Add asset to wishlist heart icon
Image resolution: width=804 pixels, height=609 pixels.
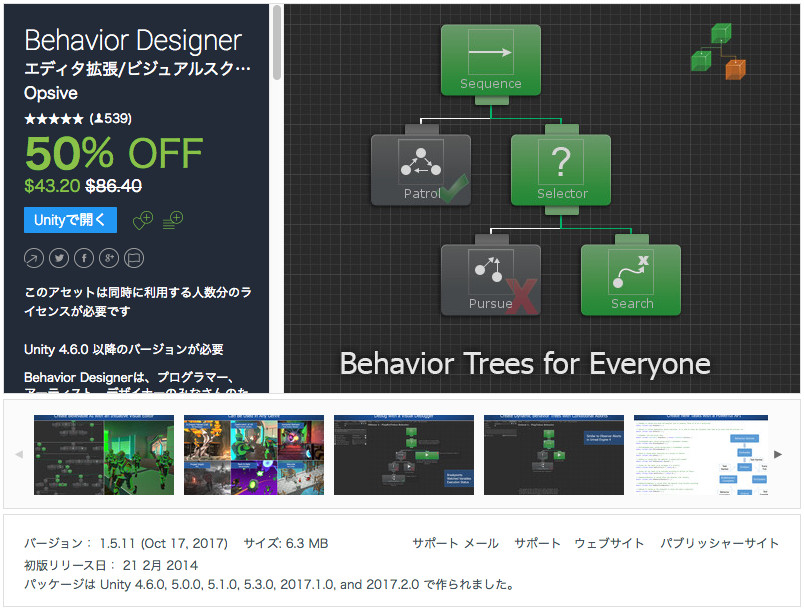(143, 220)
